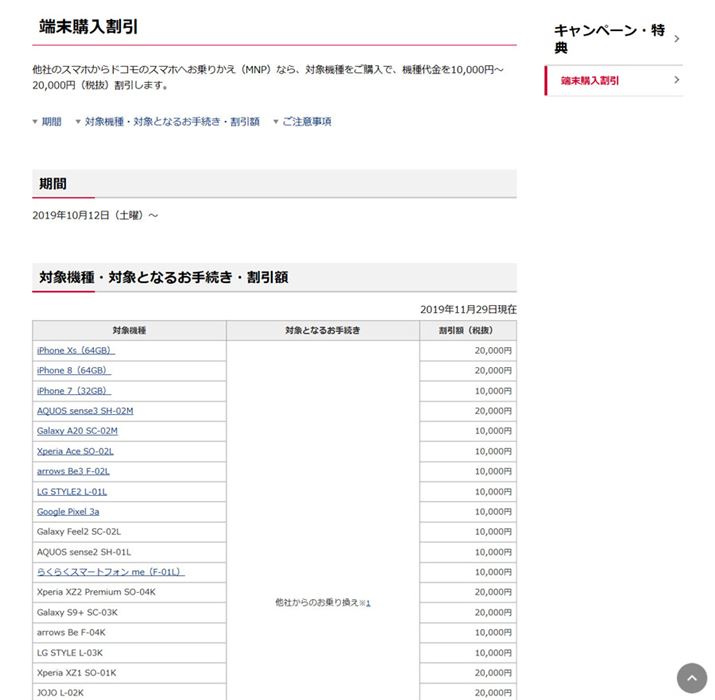Open the iPhone Xs (64GB) link
Image resolution: width=715 pixels, height=700 pixels.
[x=75, y=351]
